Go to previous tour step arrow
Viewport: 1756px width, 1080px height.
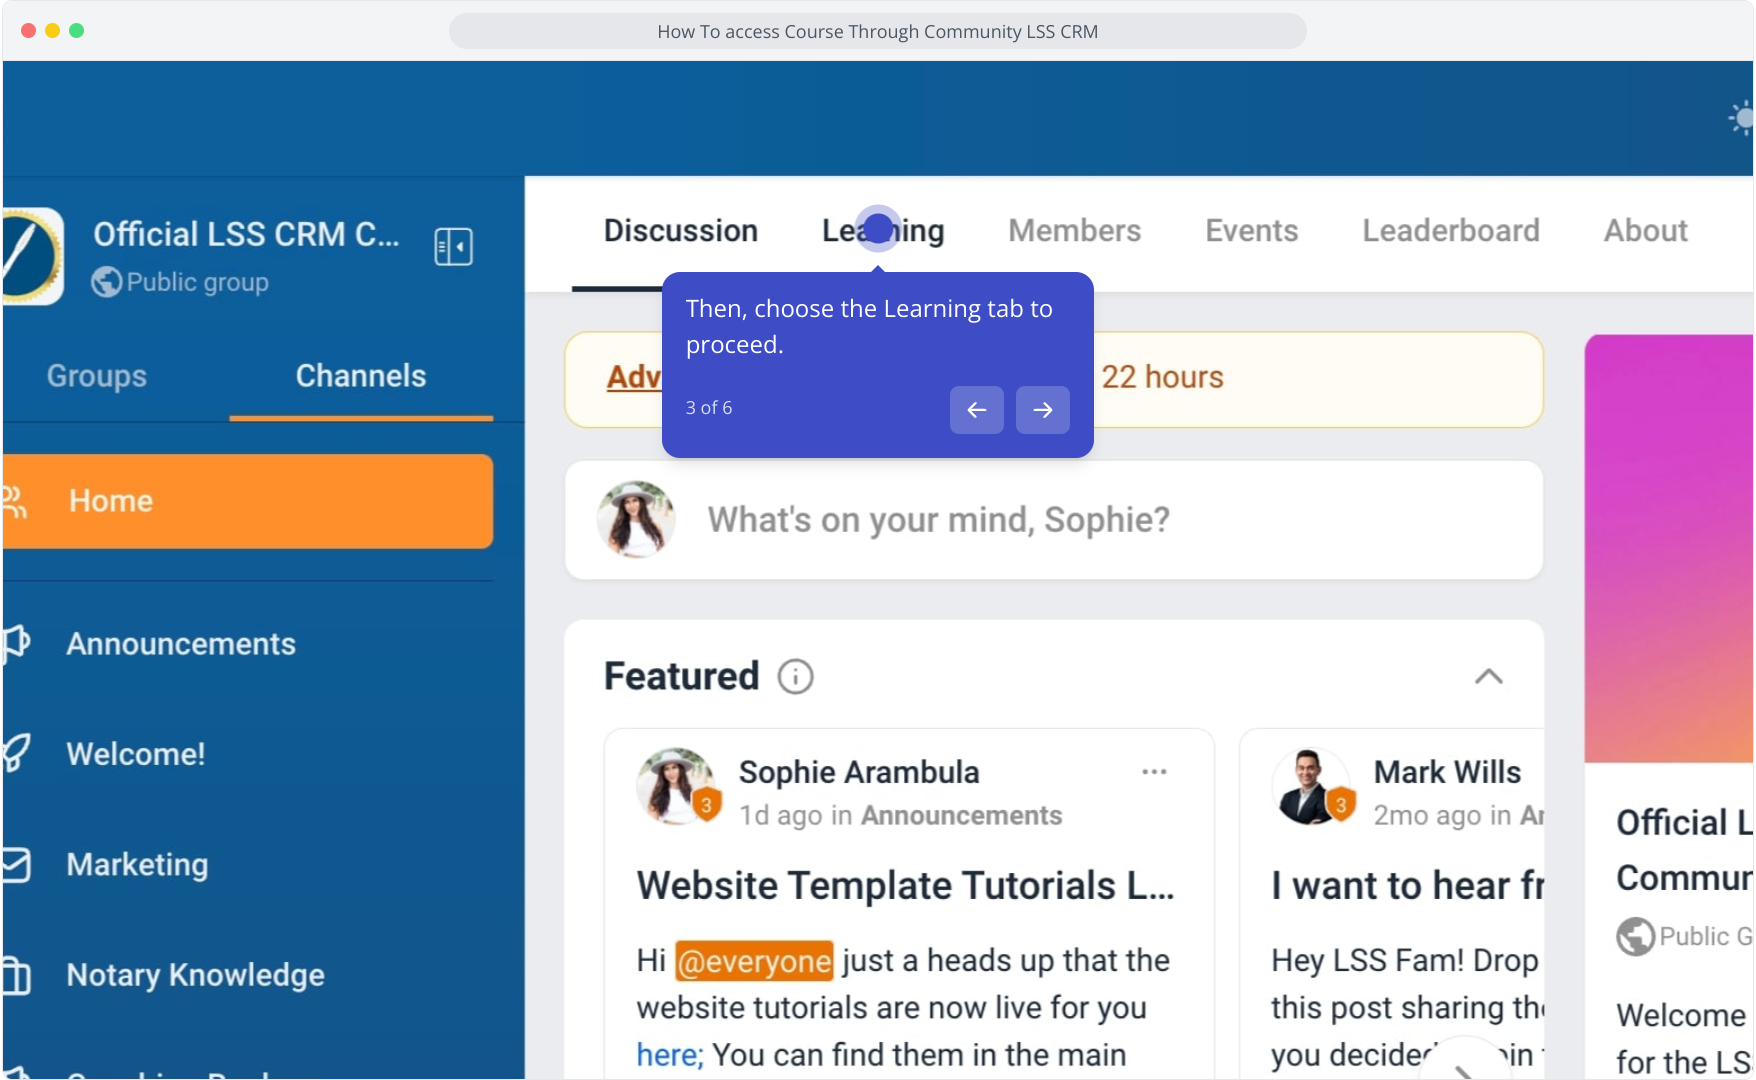[977, 410]
